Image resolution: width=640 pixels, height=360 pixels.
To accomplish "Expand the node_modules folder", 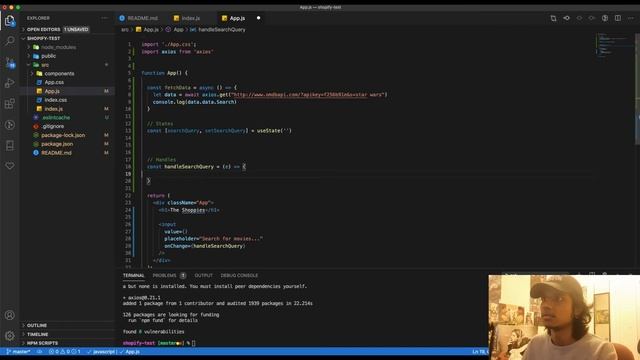I will tap(68, 47).
